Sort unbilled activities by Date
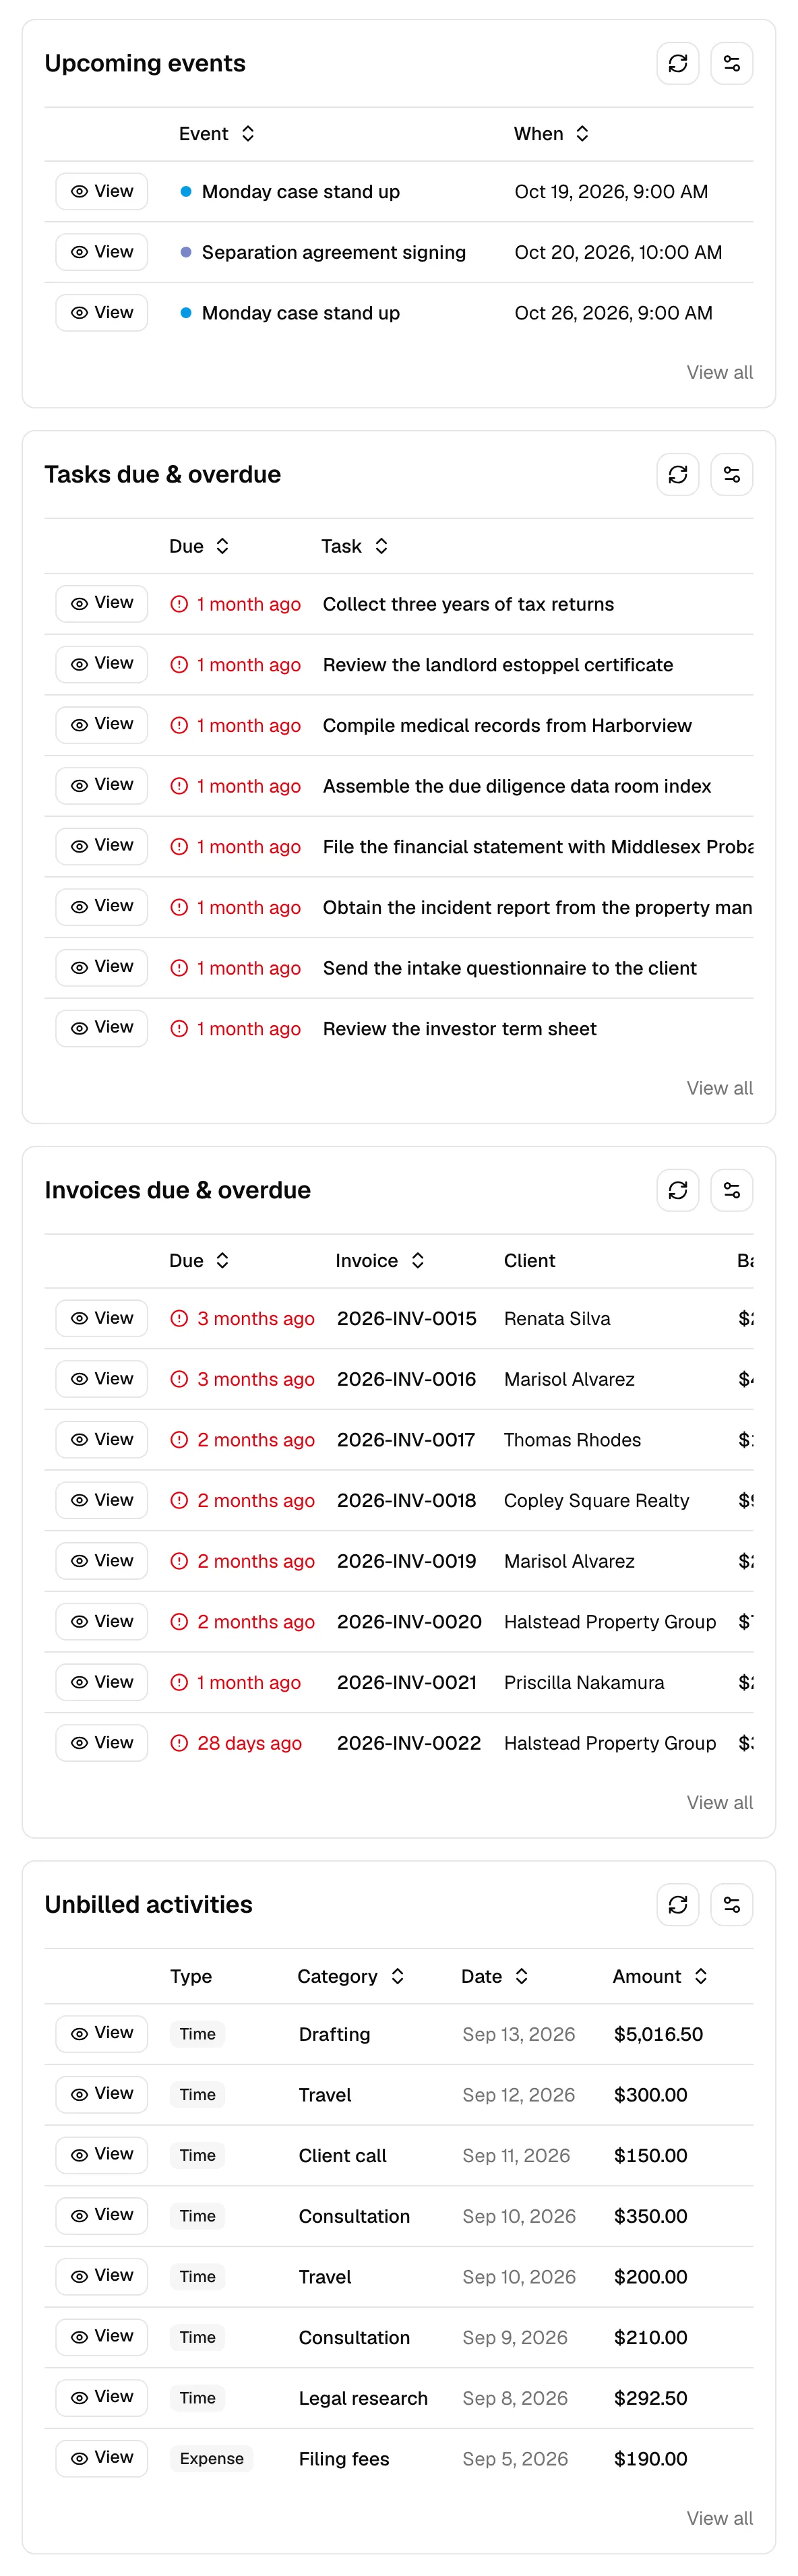Screen dimensions: 798x2576 click(x=494, y=1977)
